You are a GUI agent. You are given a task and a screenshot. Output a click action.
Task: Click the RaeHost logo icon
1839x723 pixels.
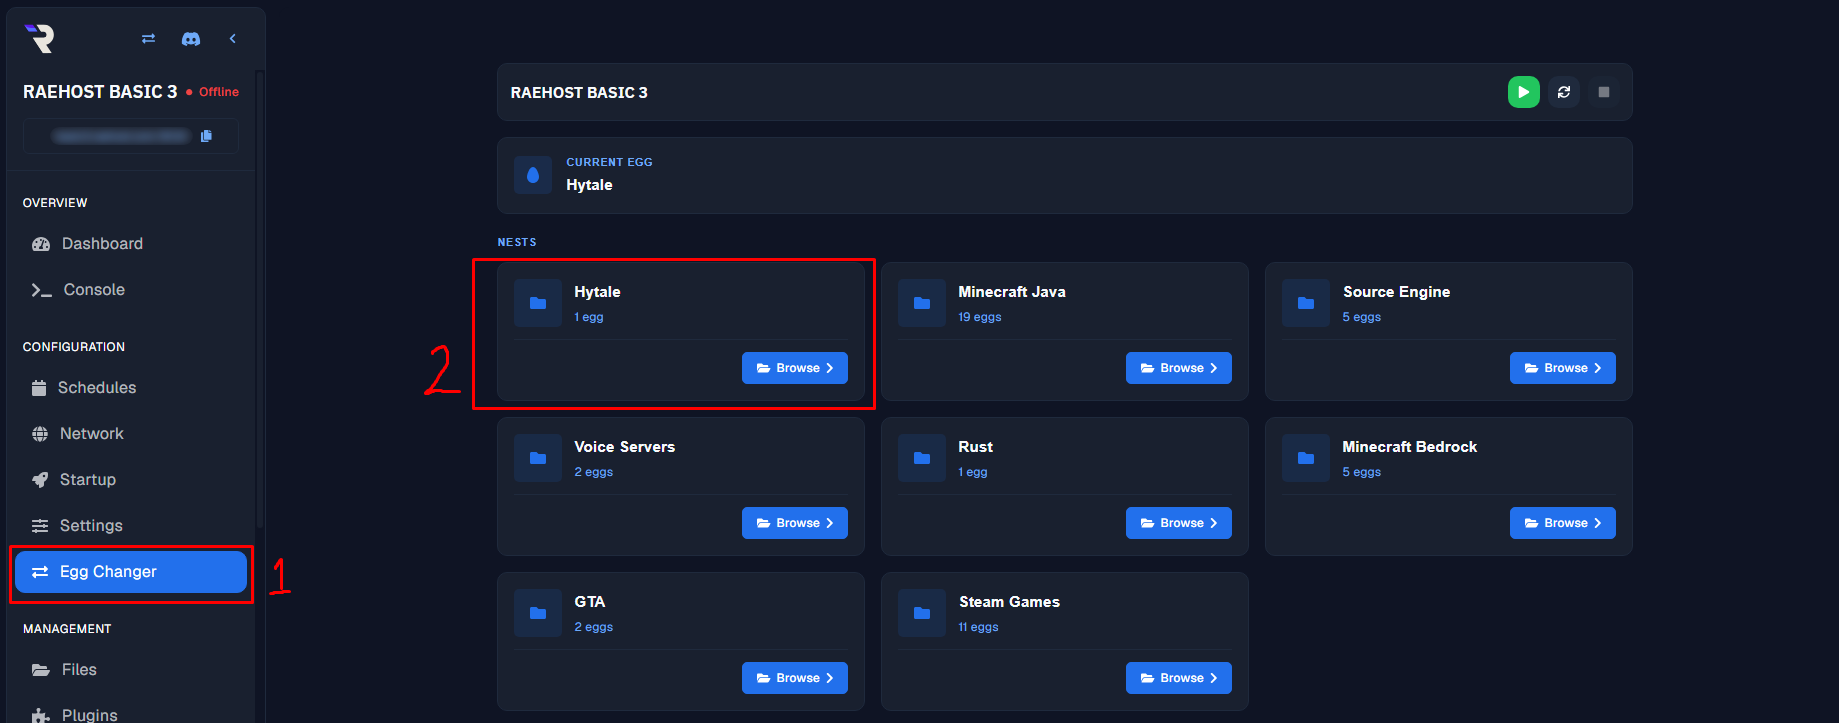pyautogui.click(x=39, y=38)
